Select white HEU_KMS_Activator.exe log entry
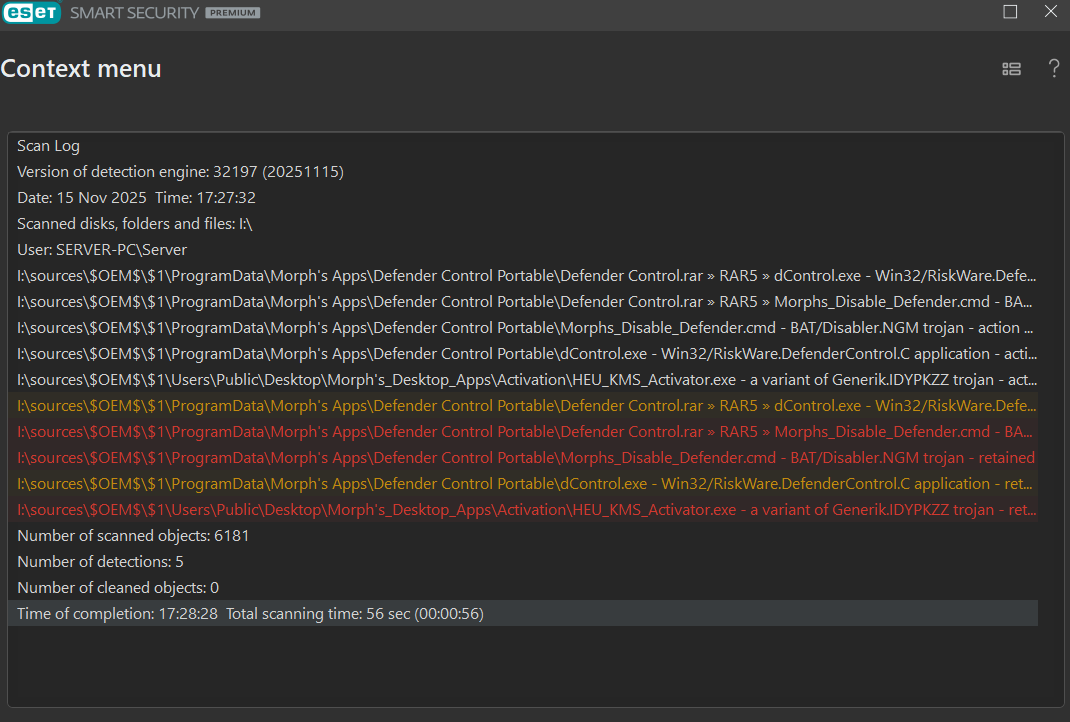This screenshot has height=722, width=1070. [x=526, y=380]
